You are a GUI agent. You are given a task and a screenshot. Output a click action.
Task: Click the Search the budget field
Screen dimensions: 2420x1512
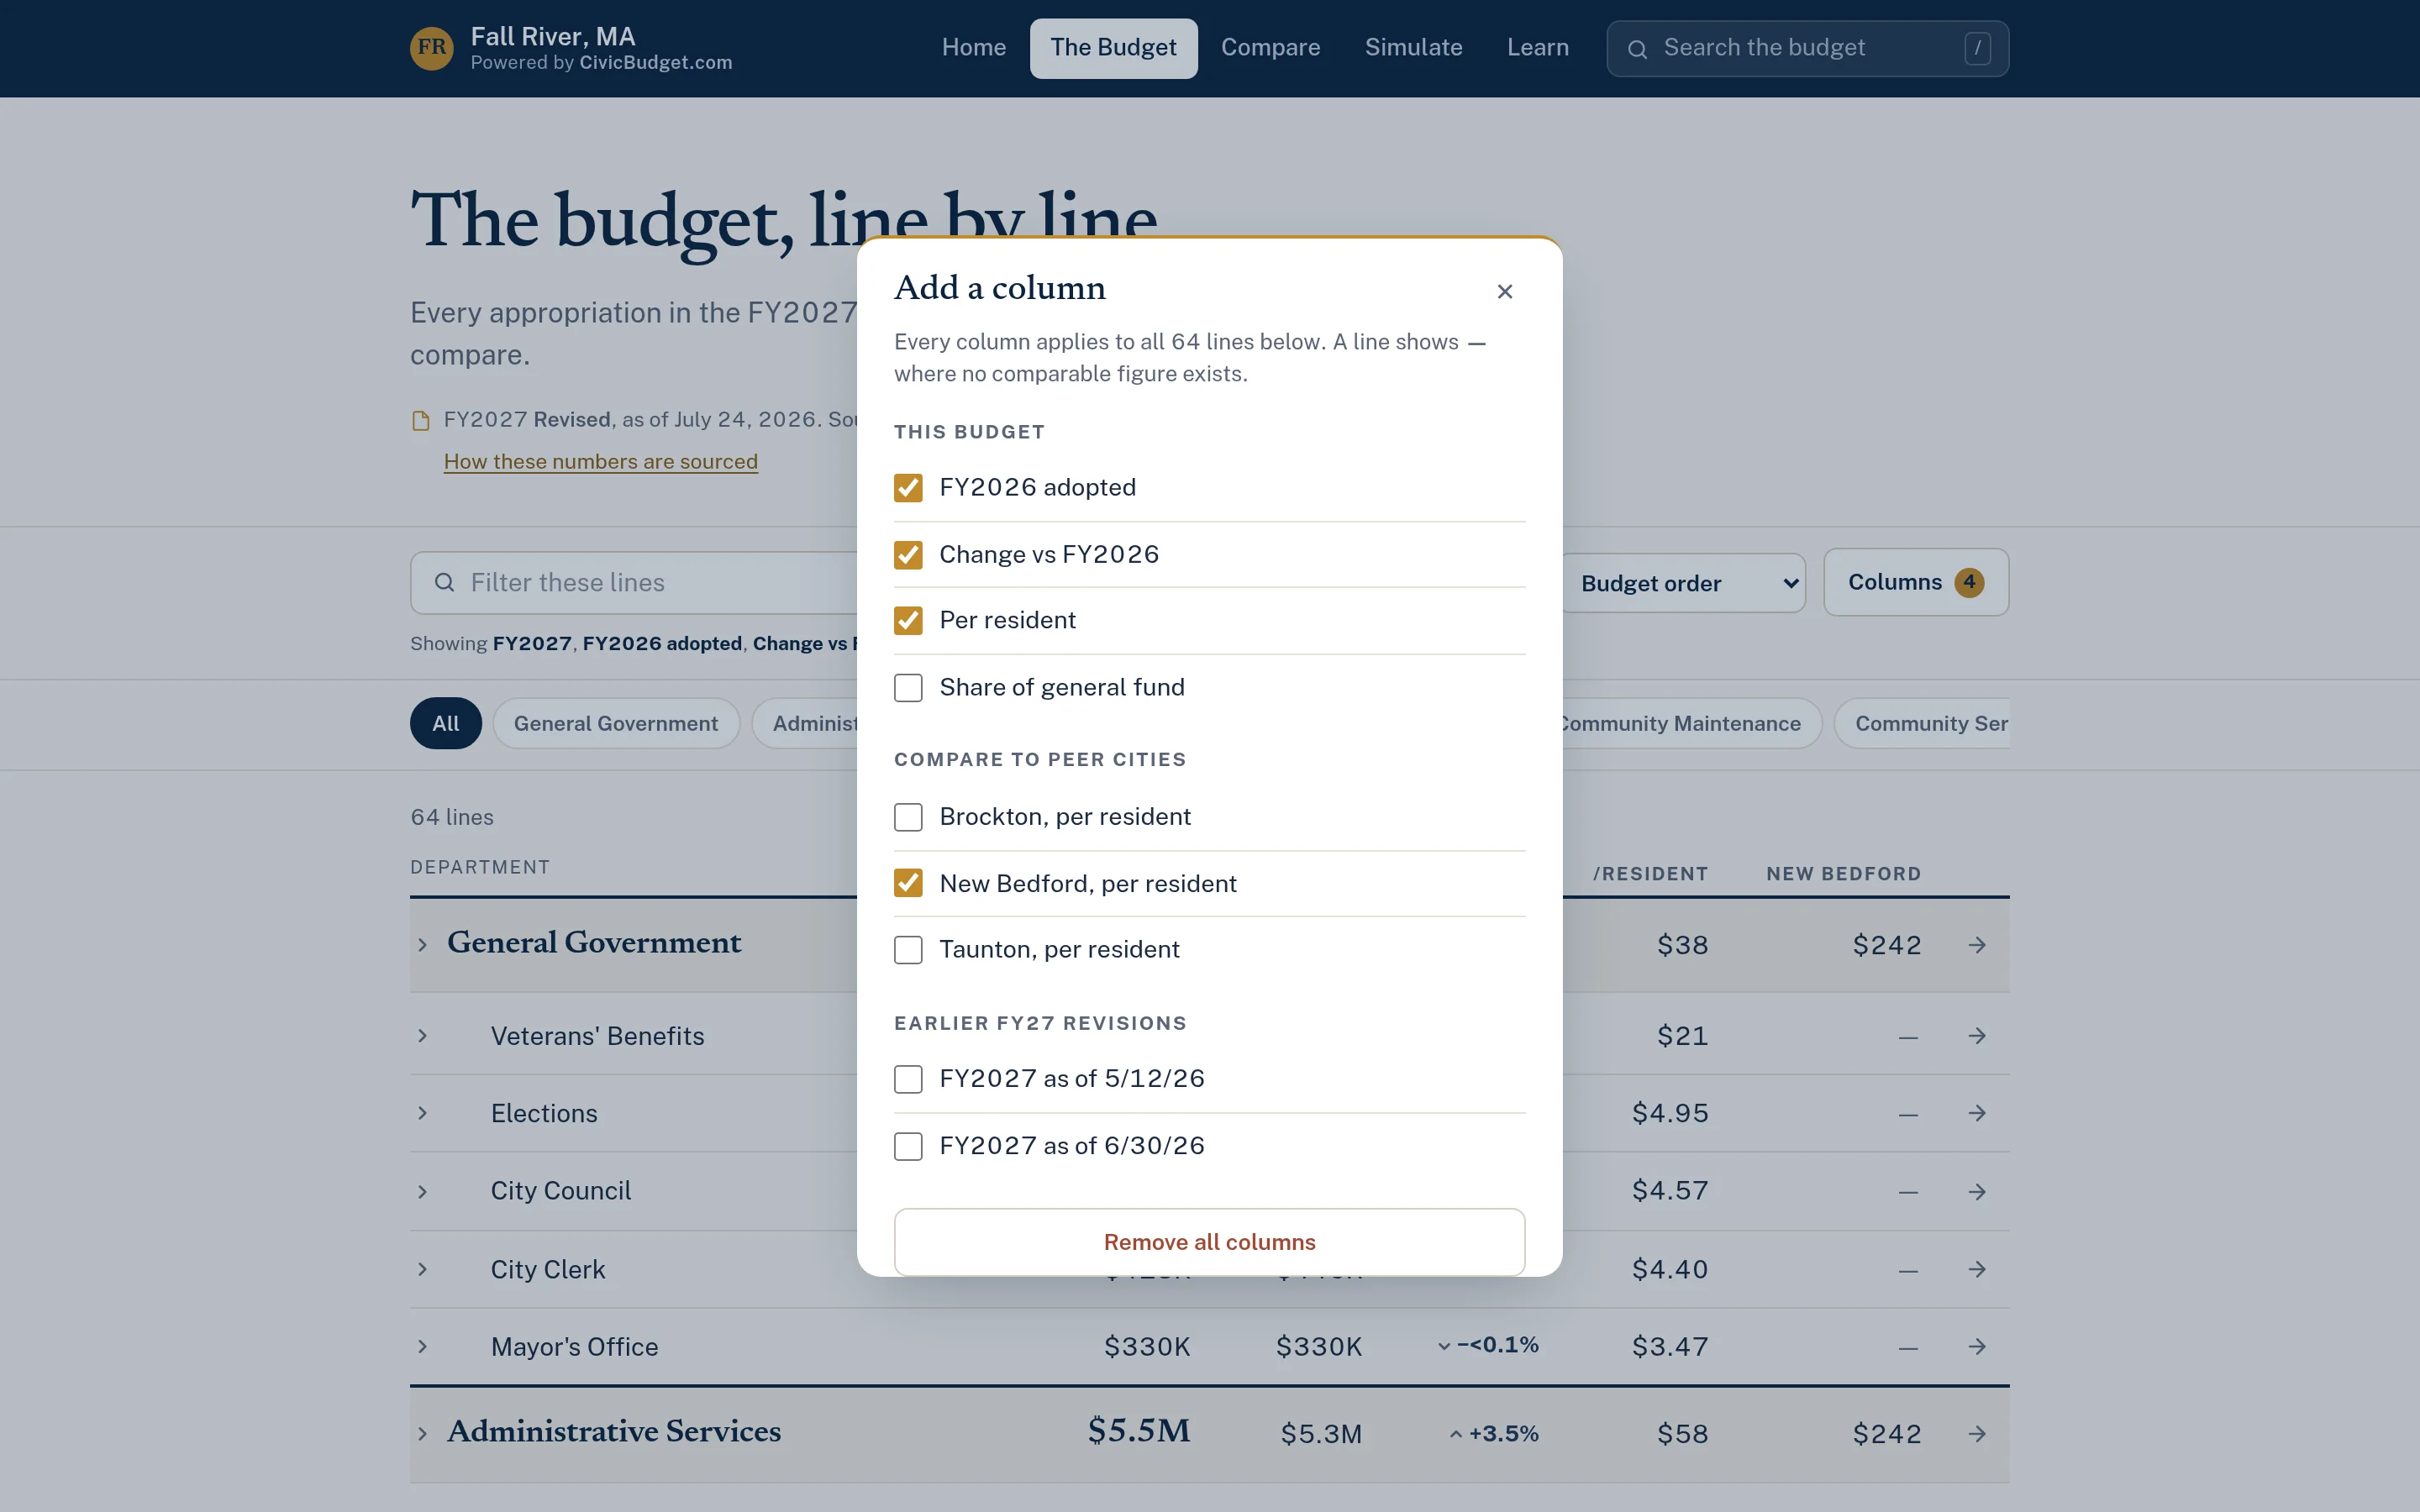(x=1807, y=48)
